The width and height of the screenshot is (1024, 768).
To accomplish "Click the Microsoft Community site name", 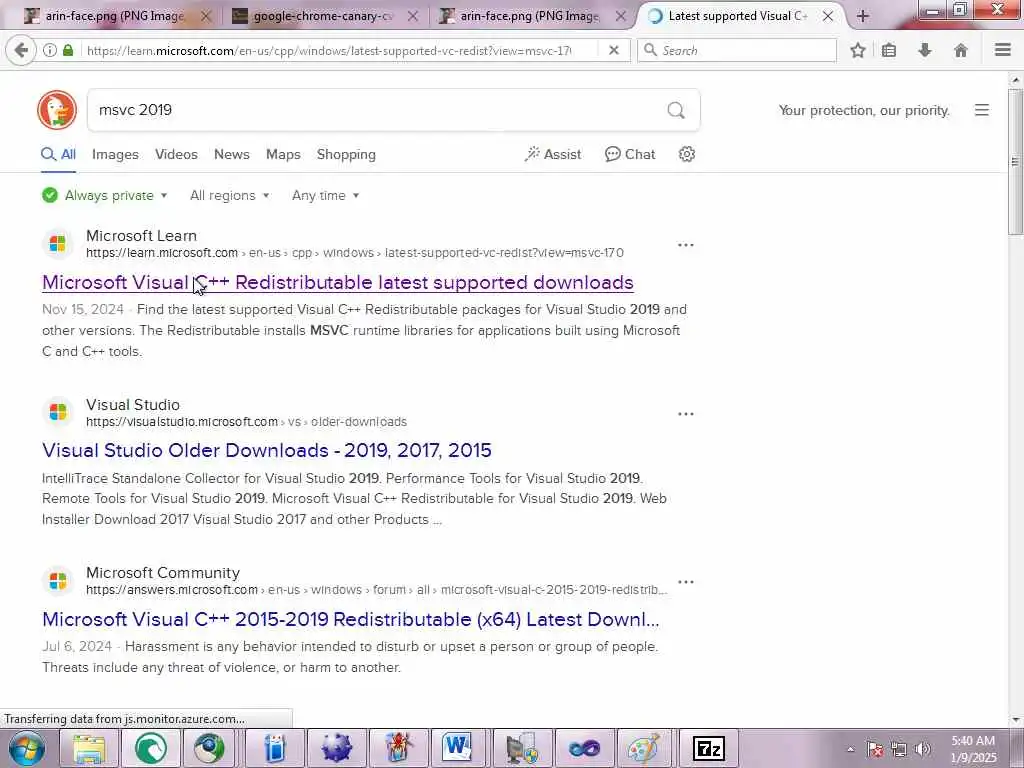I will (x=163, y=573).
